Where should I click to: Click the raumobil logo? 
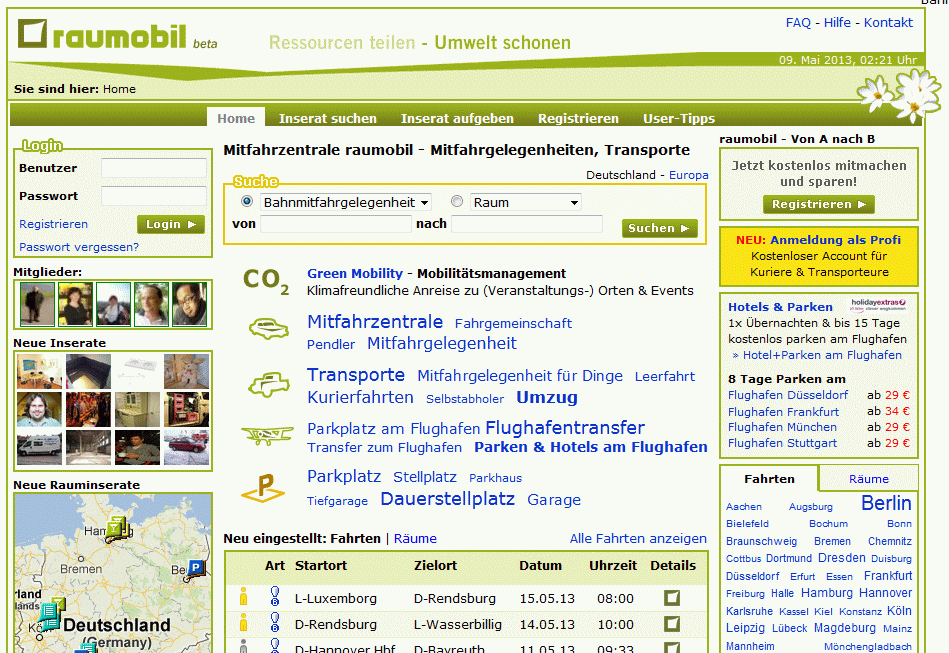103,37
